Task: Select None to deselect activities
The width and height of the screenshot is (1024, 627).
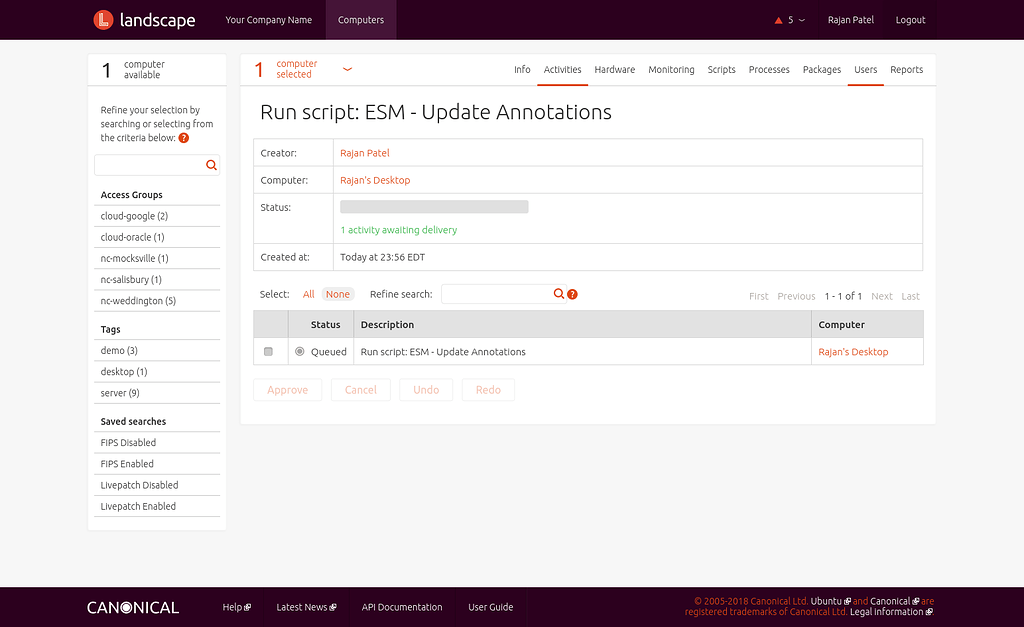Action: 338,294
